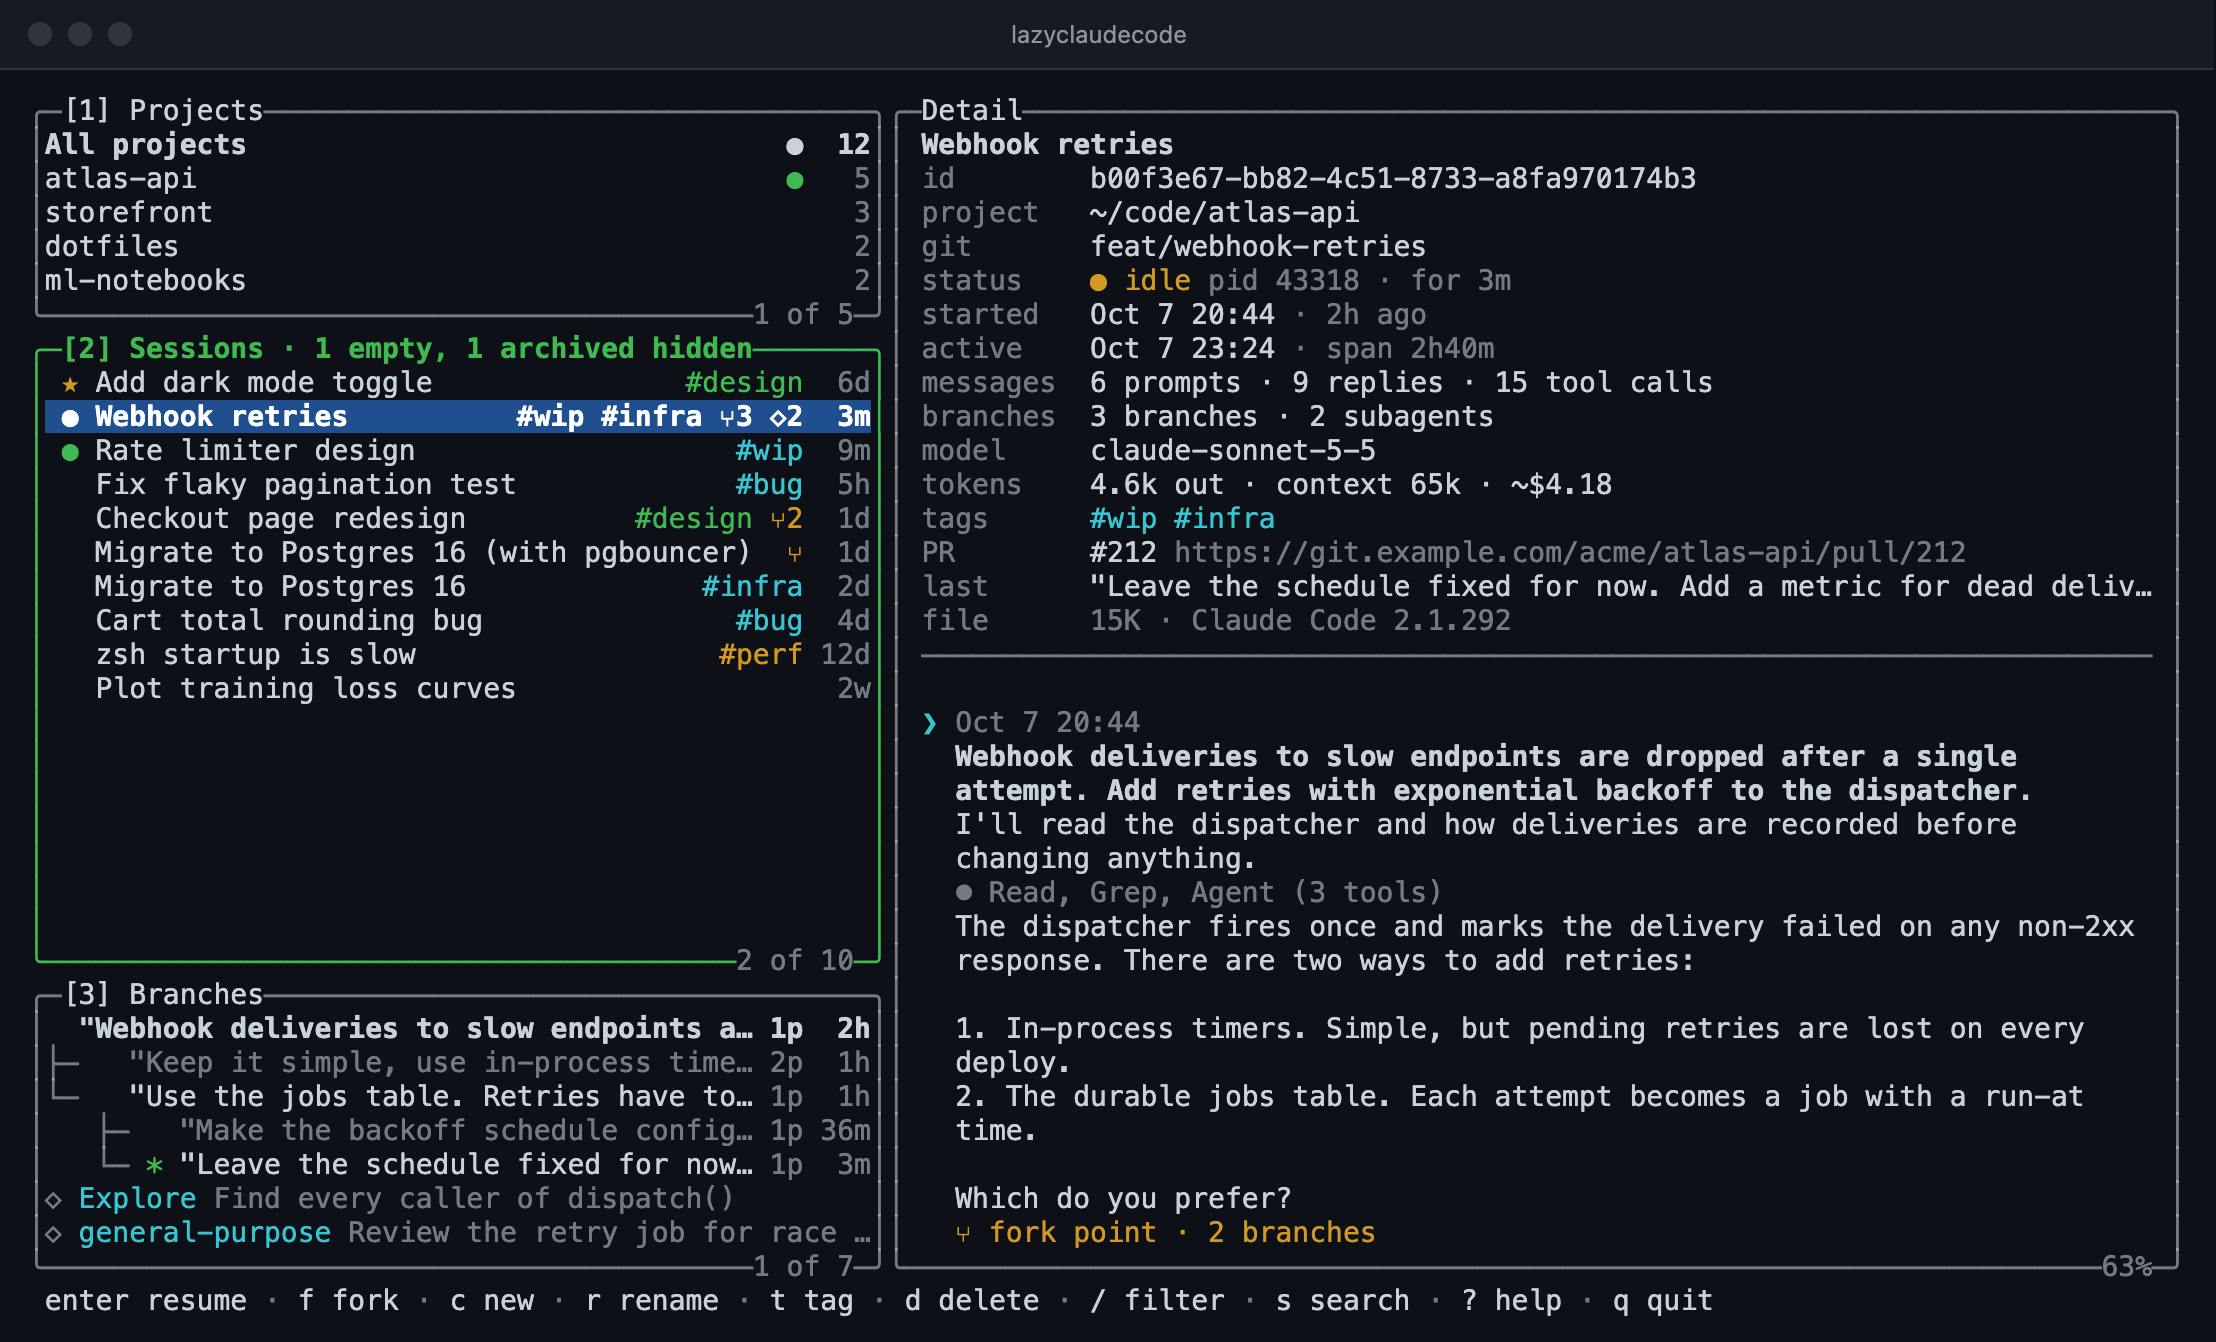The image size is (2216, 1342).
Task: Click the gray bullet before Read, Grep, Agent tools
Action: click(964, 893)
